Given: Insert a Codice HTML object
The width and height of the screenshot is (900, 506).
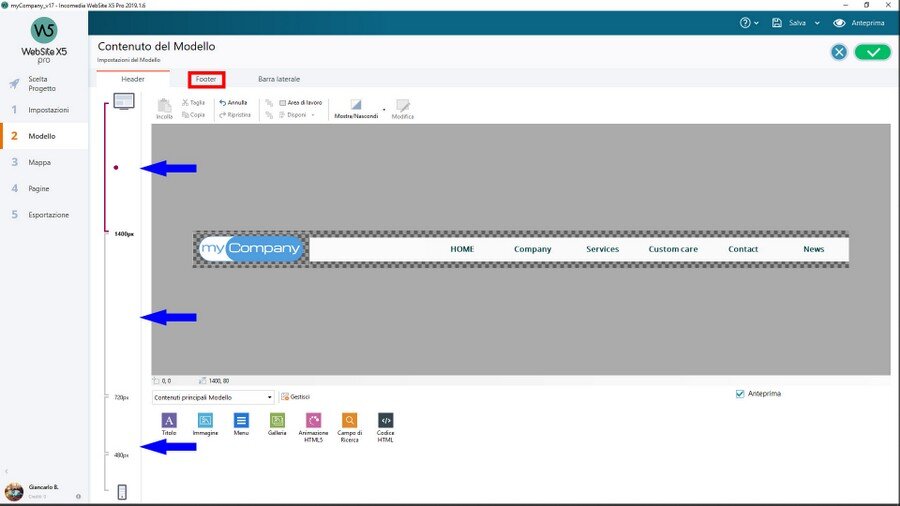Looking at the screenshot, I should point(385,421).
